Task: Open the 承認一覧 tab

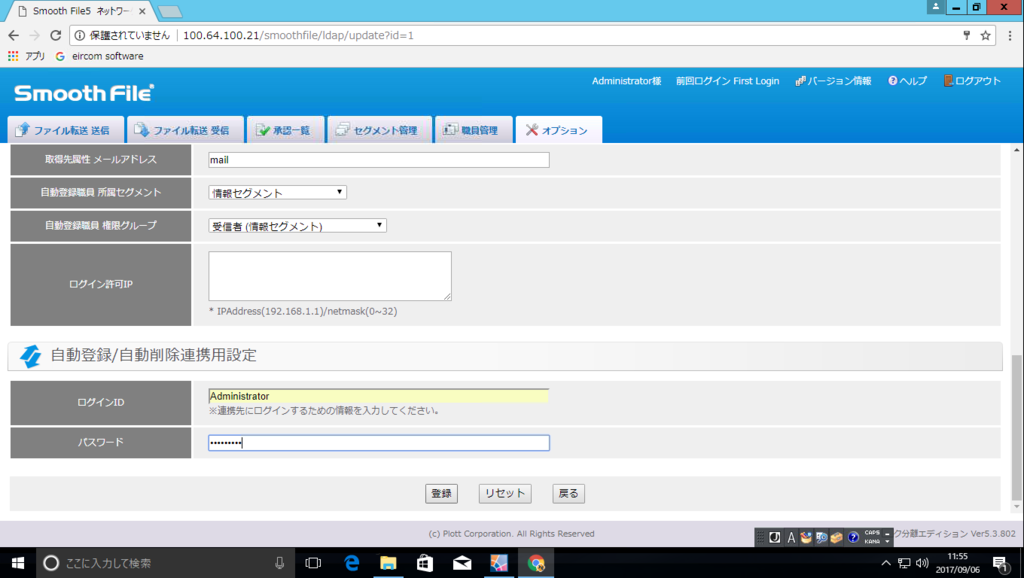Action: (x=285, y=129)
